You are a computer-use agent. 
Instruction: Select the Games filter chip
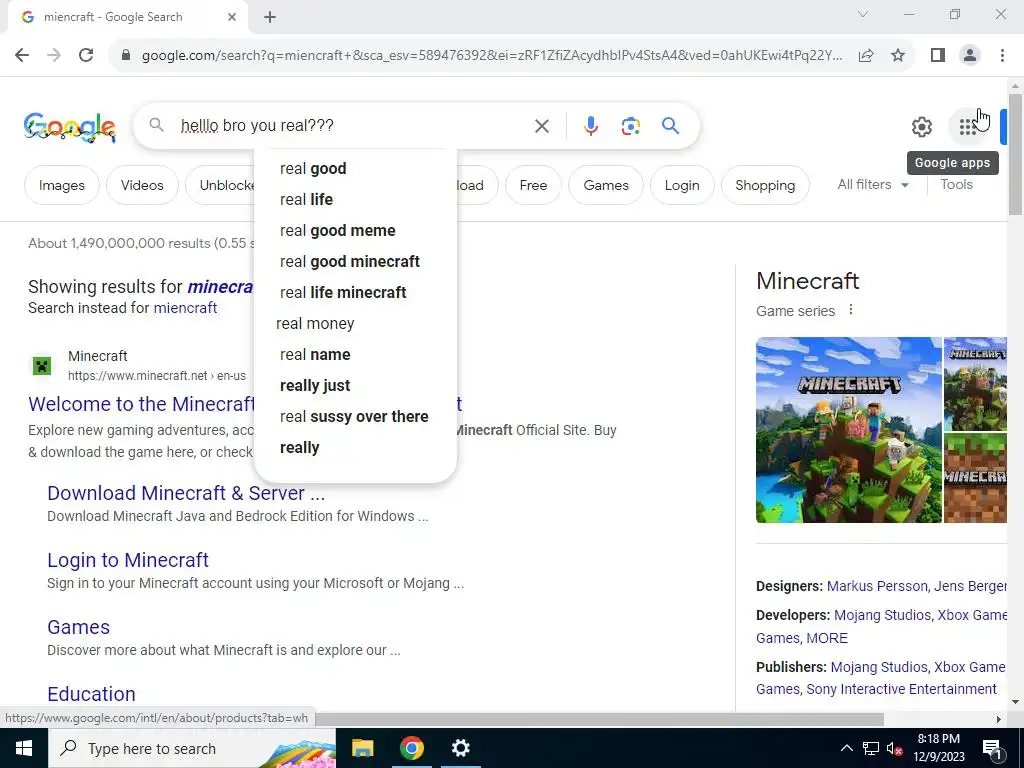pos(605,185)
